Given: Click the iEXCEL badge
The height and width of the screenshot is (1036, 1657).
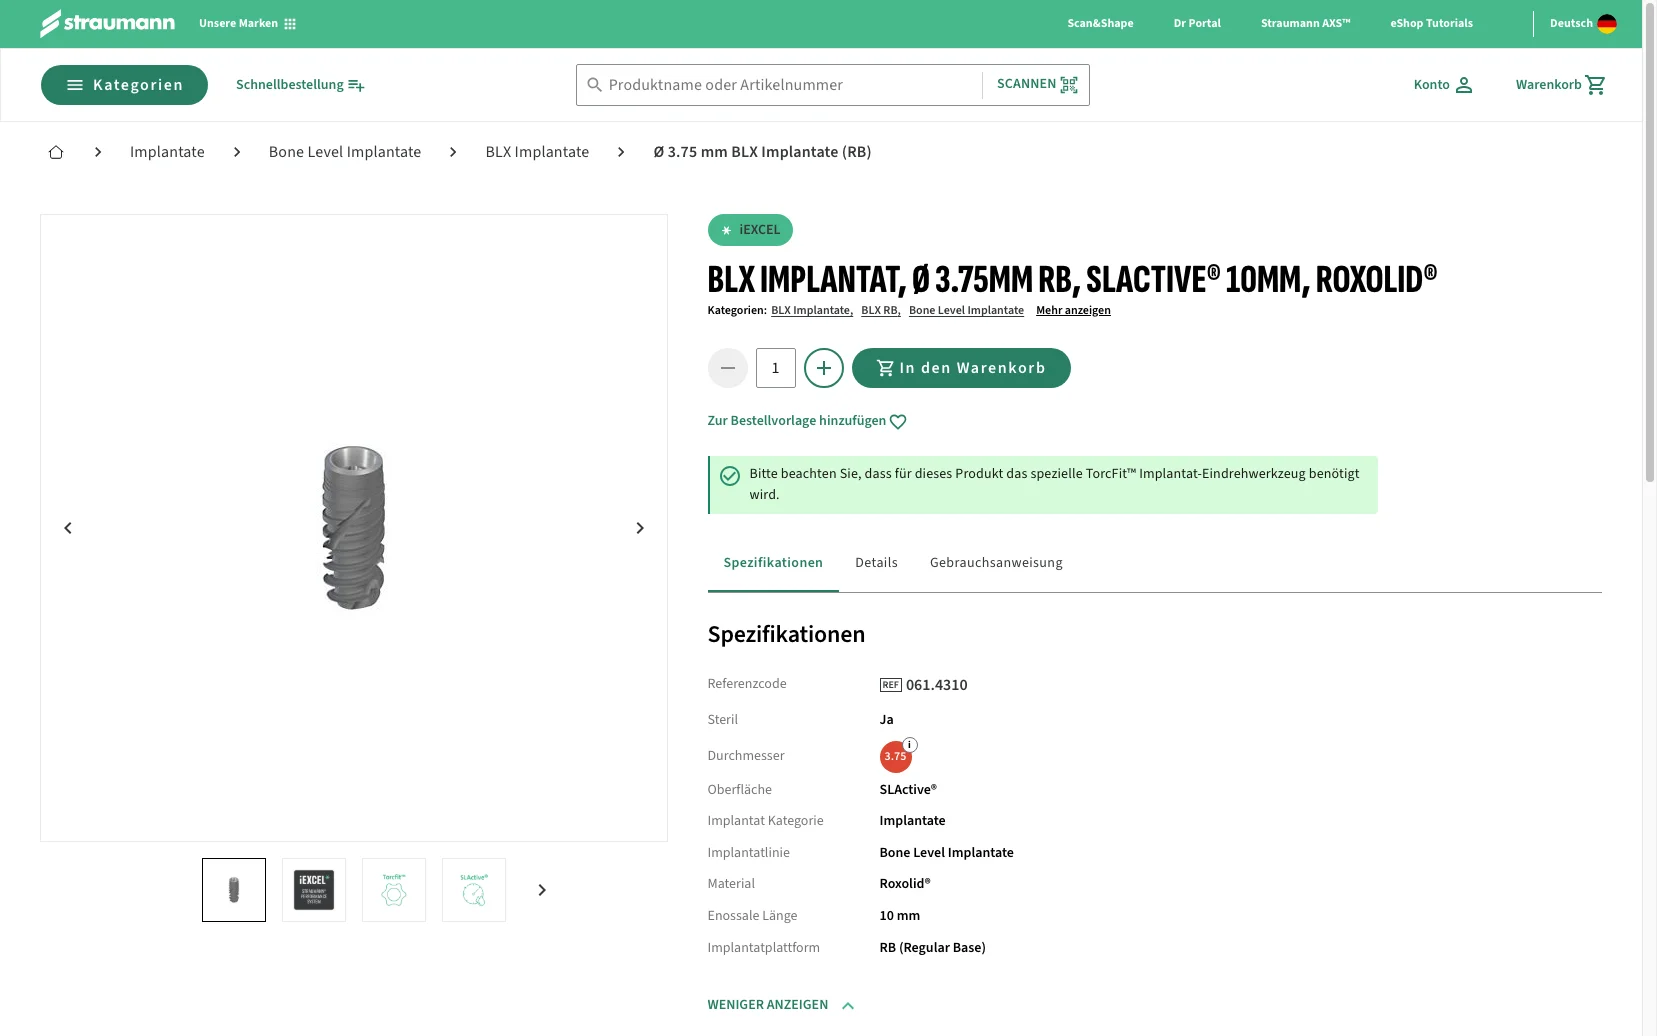Looking at the screenshot, I should (x=750, y=230).
